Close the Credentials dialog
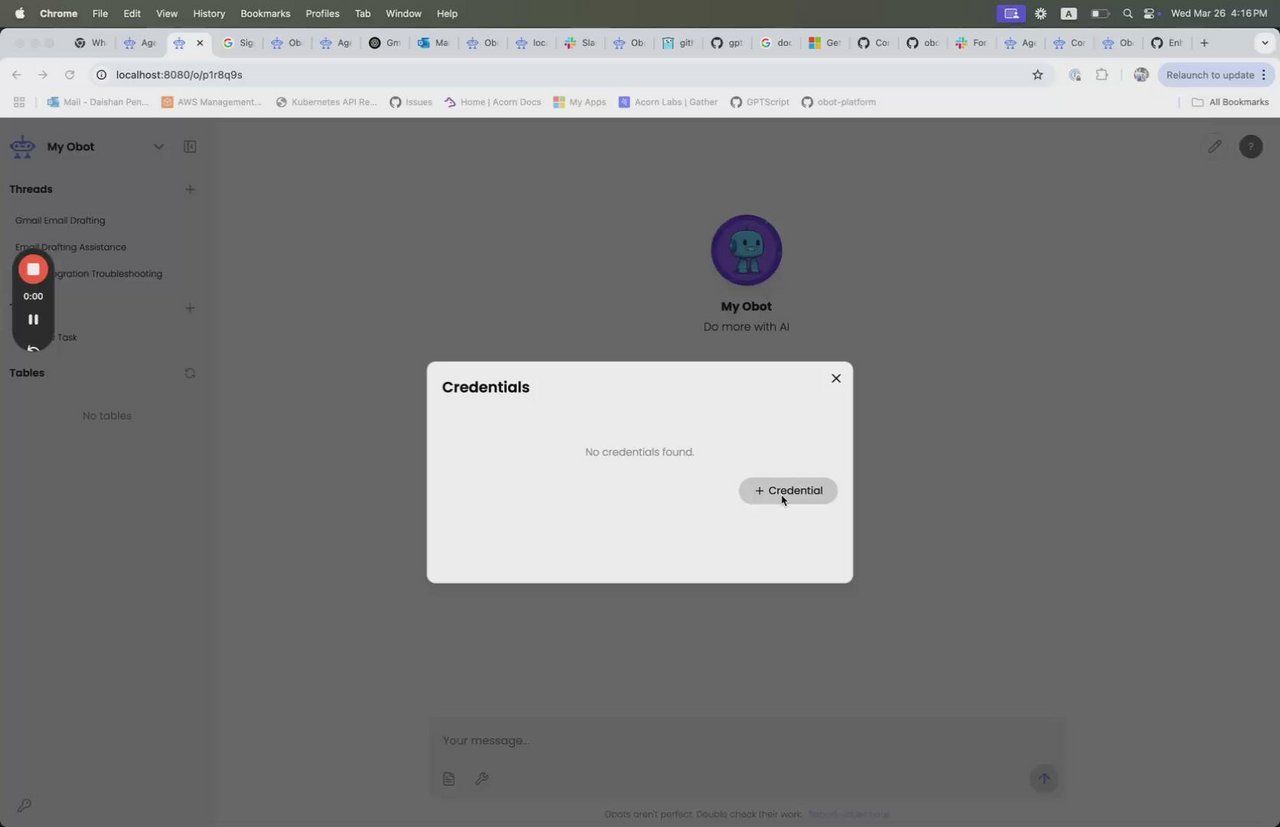 [836, 378]
